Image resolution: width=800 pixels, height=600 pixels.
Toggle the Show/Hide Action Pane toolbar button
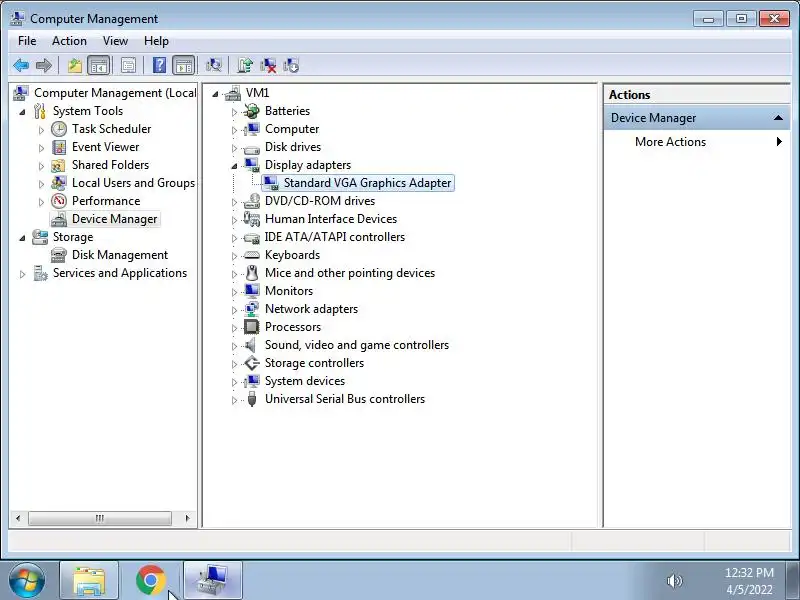(x=184, y=65)
